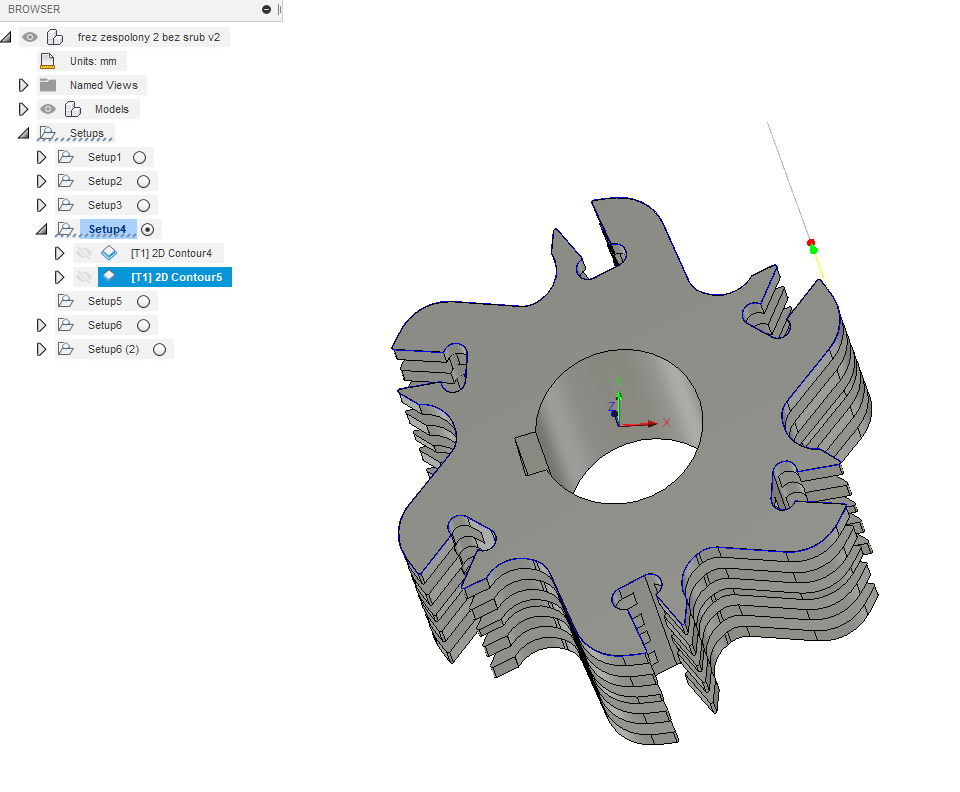Select the Setup6 (2) label

click(113, 349)
